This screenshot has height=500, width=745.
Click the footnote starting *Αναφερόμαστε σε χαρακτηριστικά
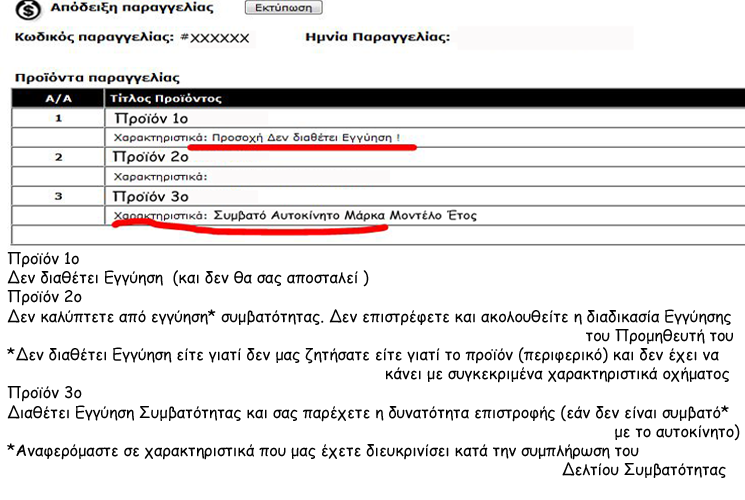tap(323, 451)
